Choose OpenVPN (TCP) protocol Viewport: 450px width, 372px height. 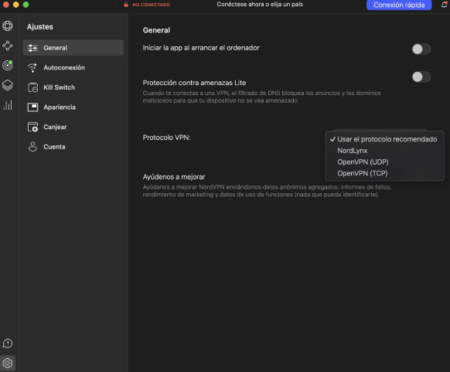click(x=384, y=173)
